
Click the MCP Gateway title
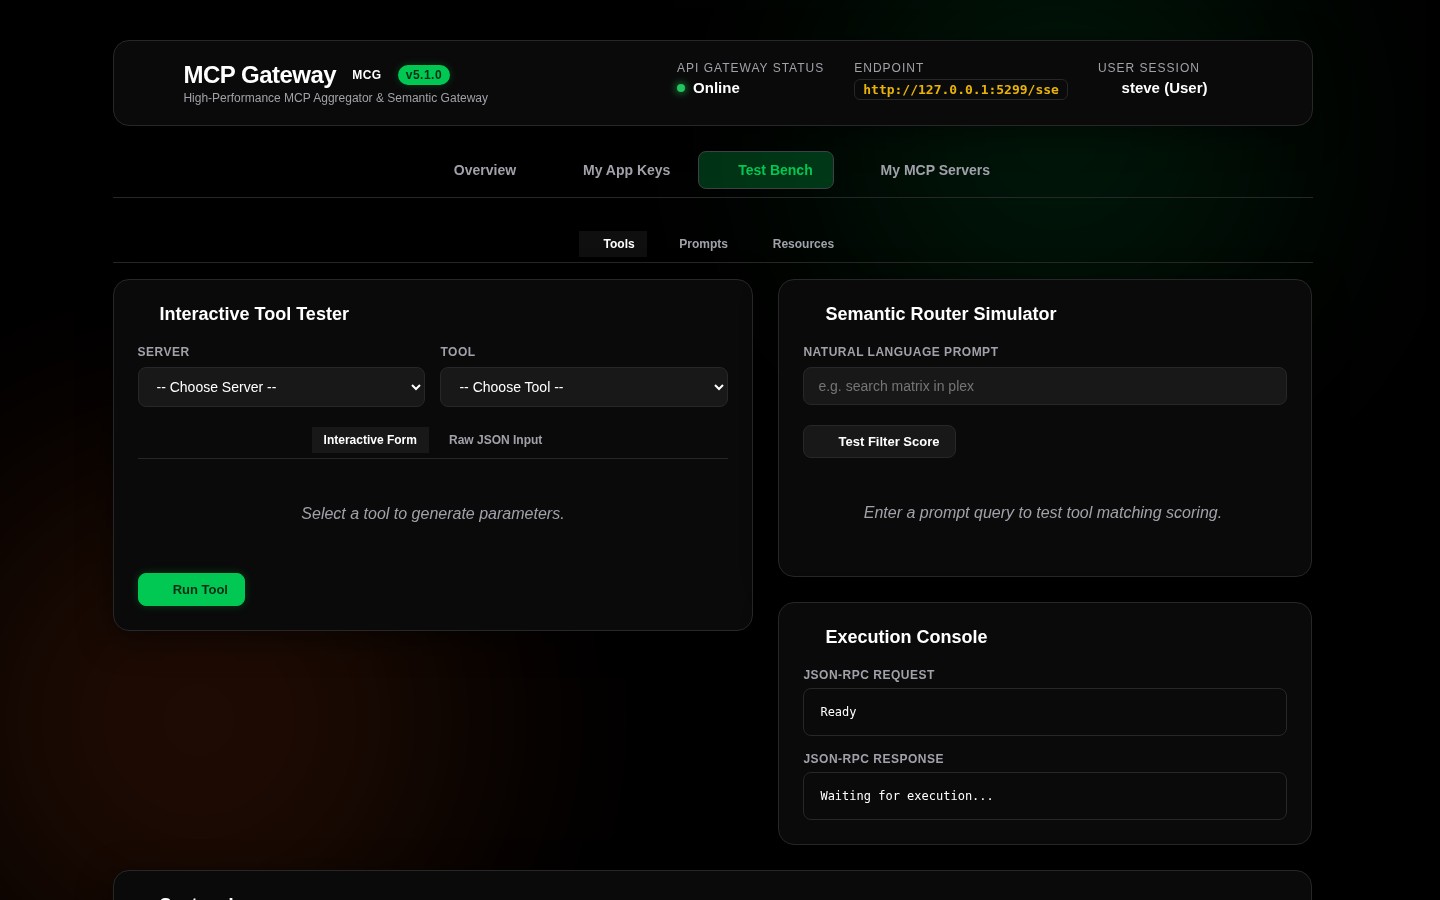point(259,75)
